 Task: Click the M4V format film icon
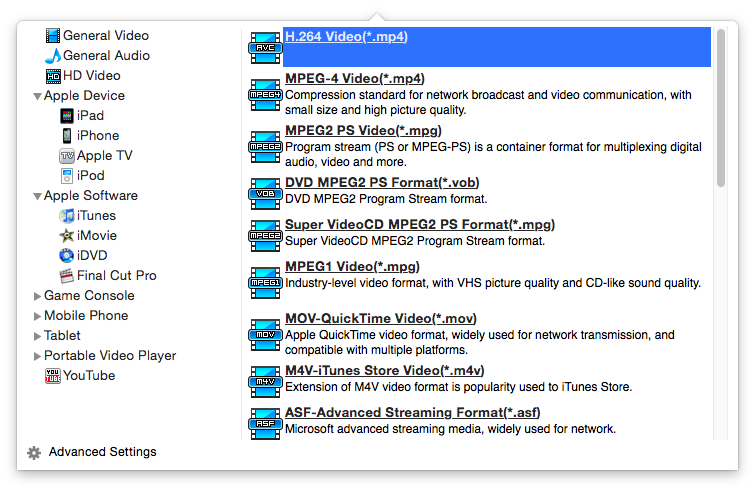pos(265,382)
